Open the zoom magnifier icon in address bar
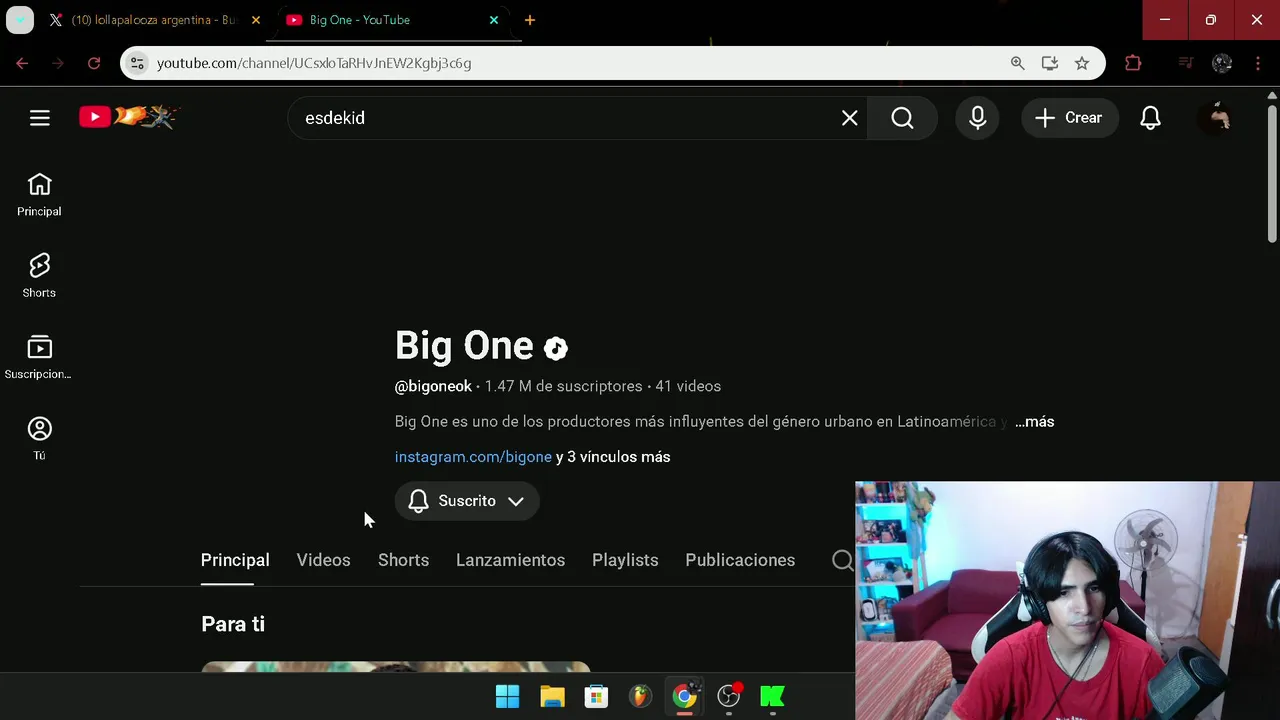 pos(1017,63)
